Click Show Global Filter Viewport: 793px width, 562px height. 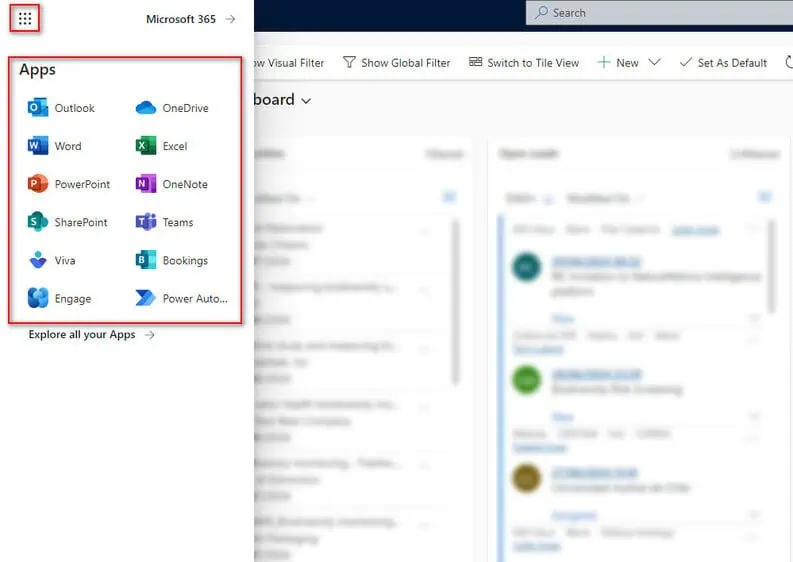point(396,63)
